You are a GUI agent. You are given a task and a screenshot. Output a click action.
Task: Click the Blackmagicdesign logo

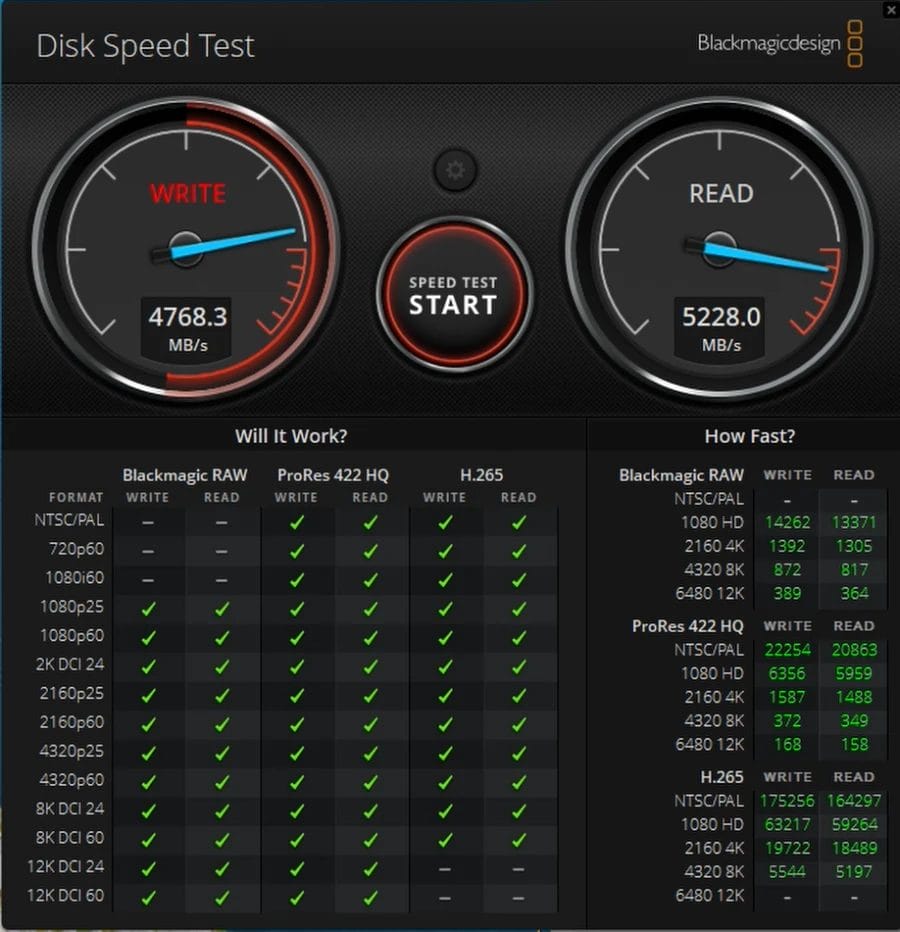(x=768, y=45)
